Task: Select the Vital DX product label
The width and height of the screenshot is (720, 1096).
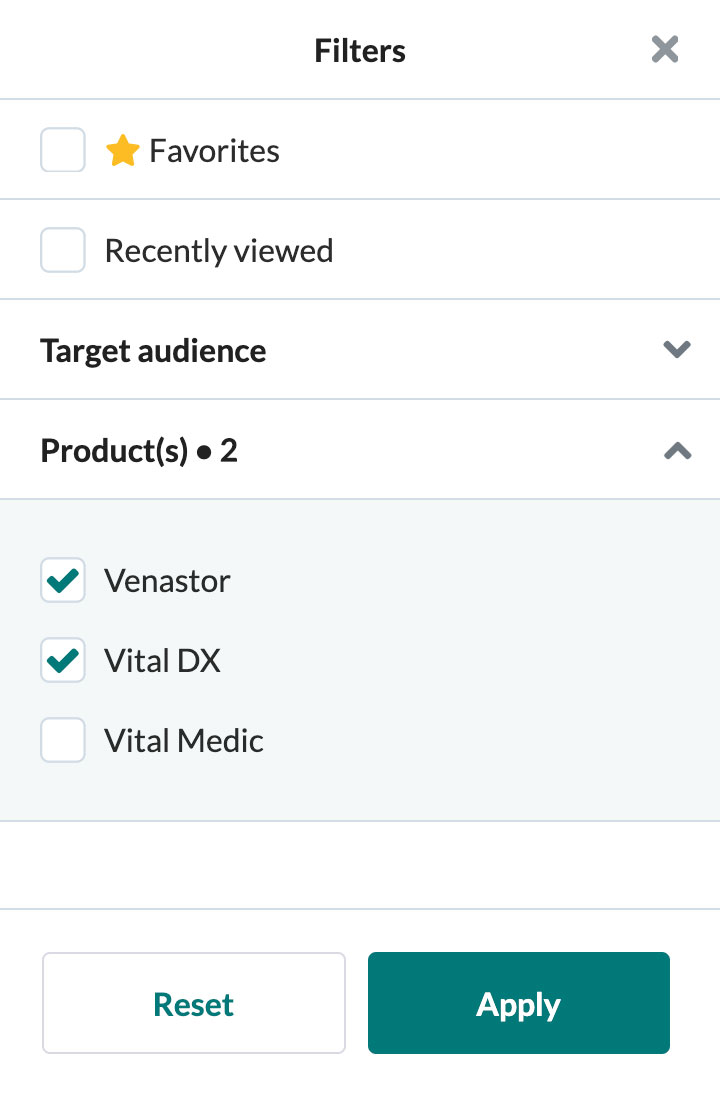Action: coord(162,661)
